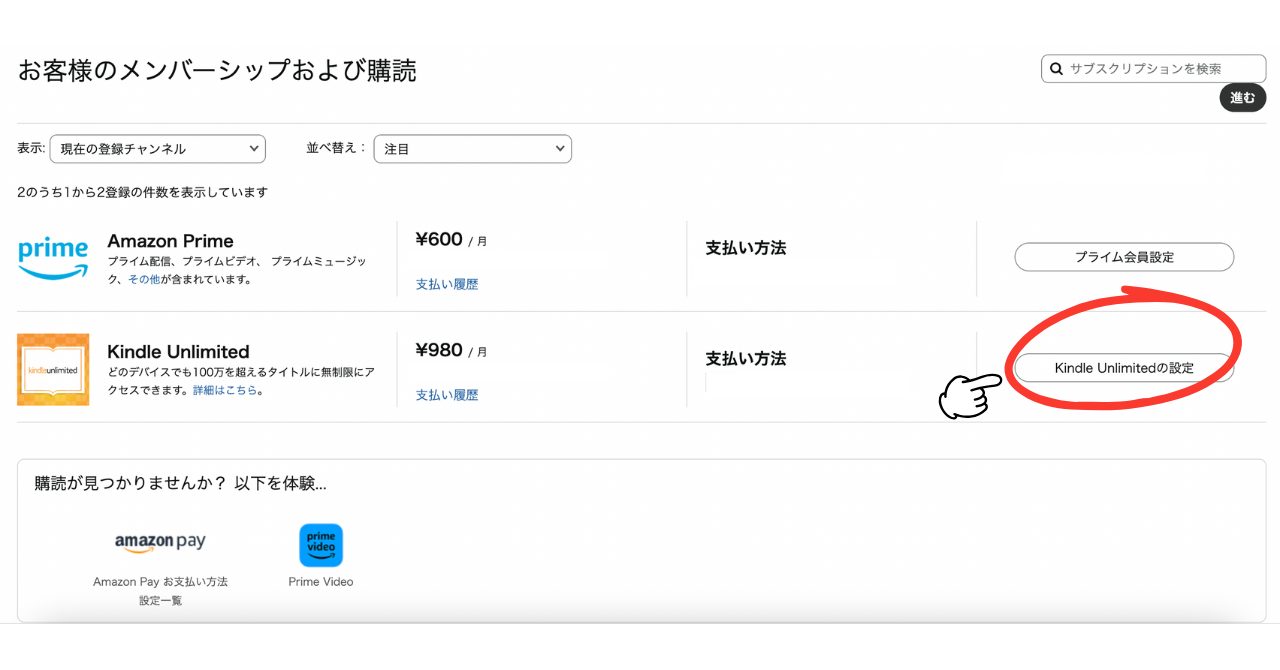This screenshot has height=670, width=1280.
Task: Select the Amazon Prime title heading
Action: (172, 241)
